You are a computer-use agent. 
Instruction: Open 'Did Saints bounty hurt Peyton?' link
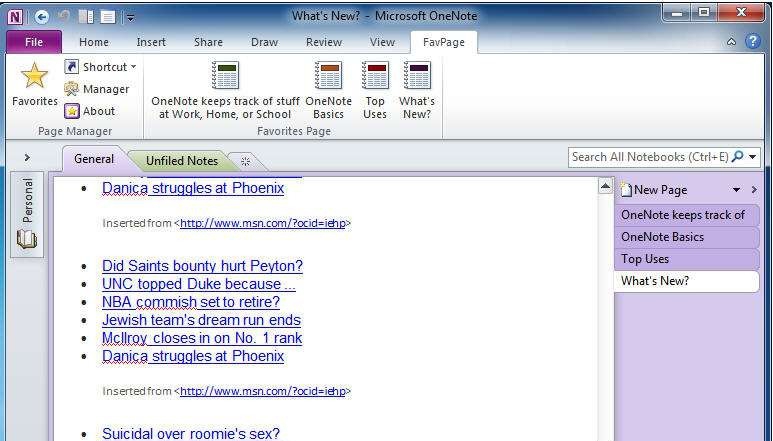(x=202, y=266)
